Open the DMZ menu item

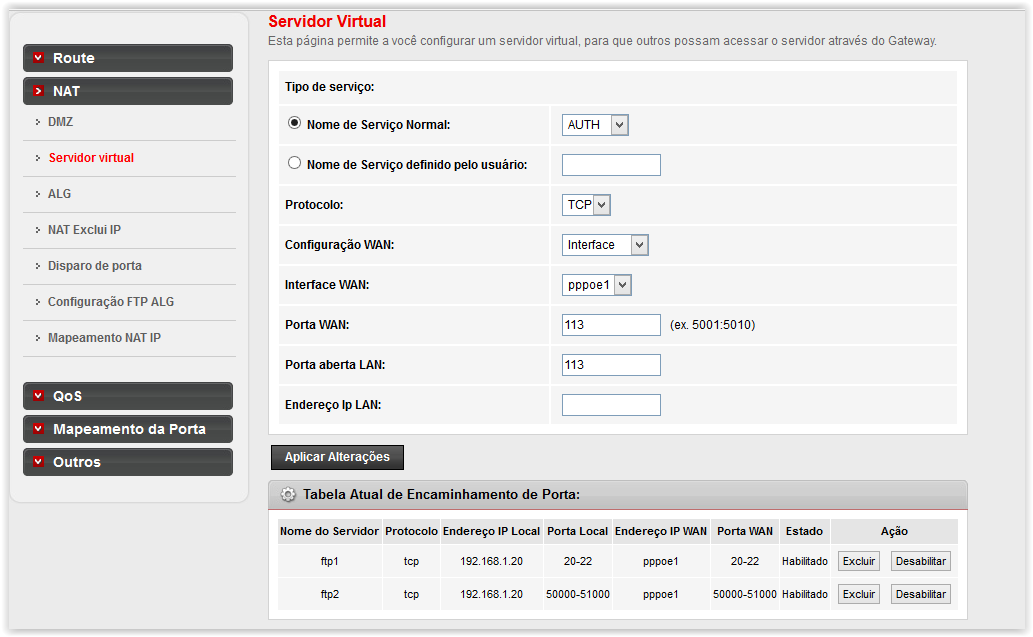pos(61,122)
